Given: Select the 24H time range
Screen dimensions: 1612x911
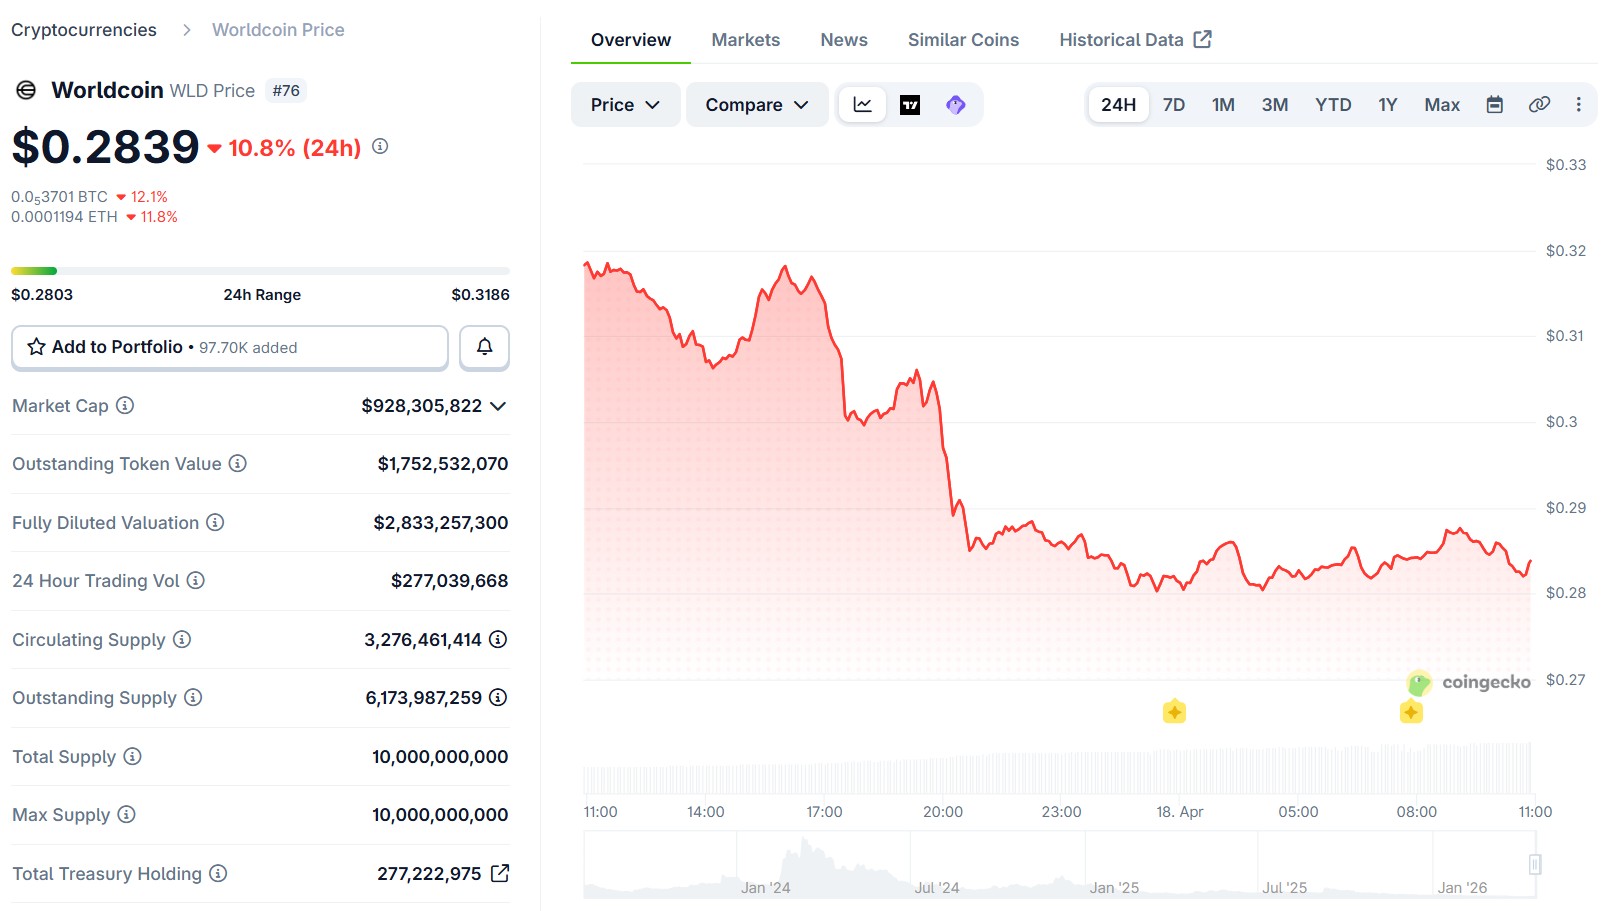Looking at the screenshot, I should coord(1118,105).
